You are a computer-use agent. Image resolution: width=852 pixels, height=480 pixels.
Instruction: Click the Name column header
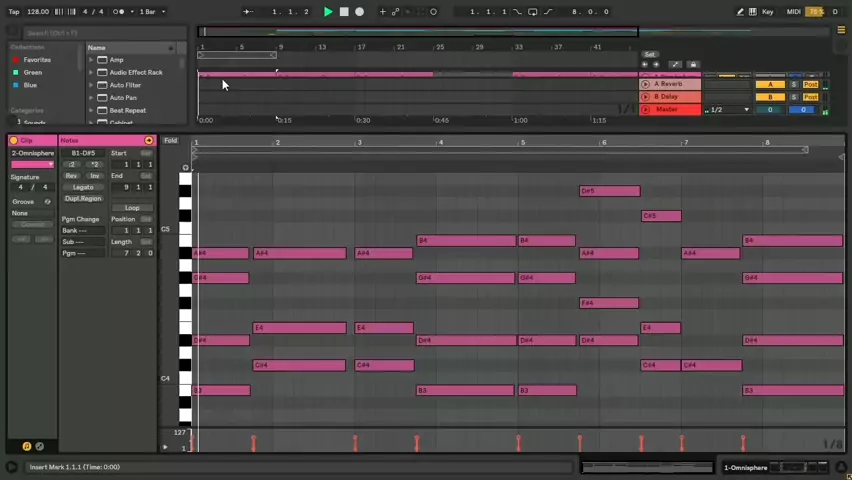pos(130,48)
